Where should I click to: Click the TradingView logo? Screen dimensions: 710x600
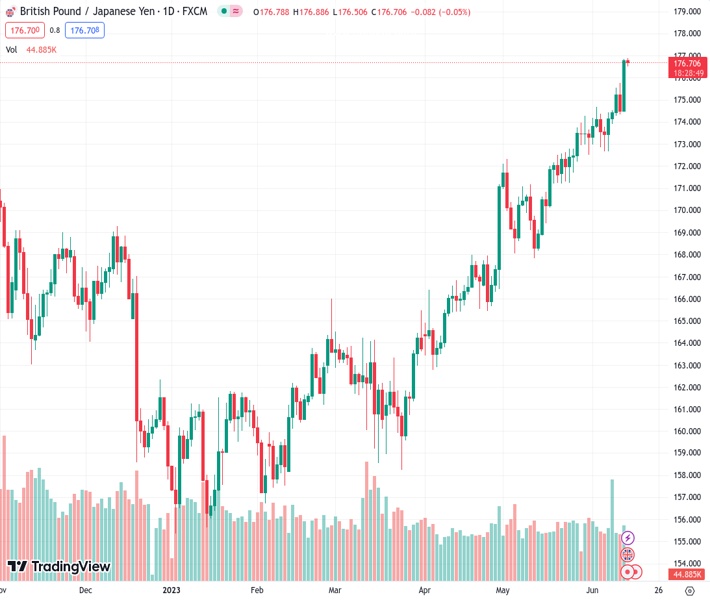point(60,567)
